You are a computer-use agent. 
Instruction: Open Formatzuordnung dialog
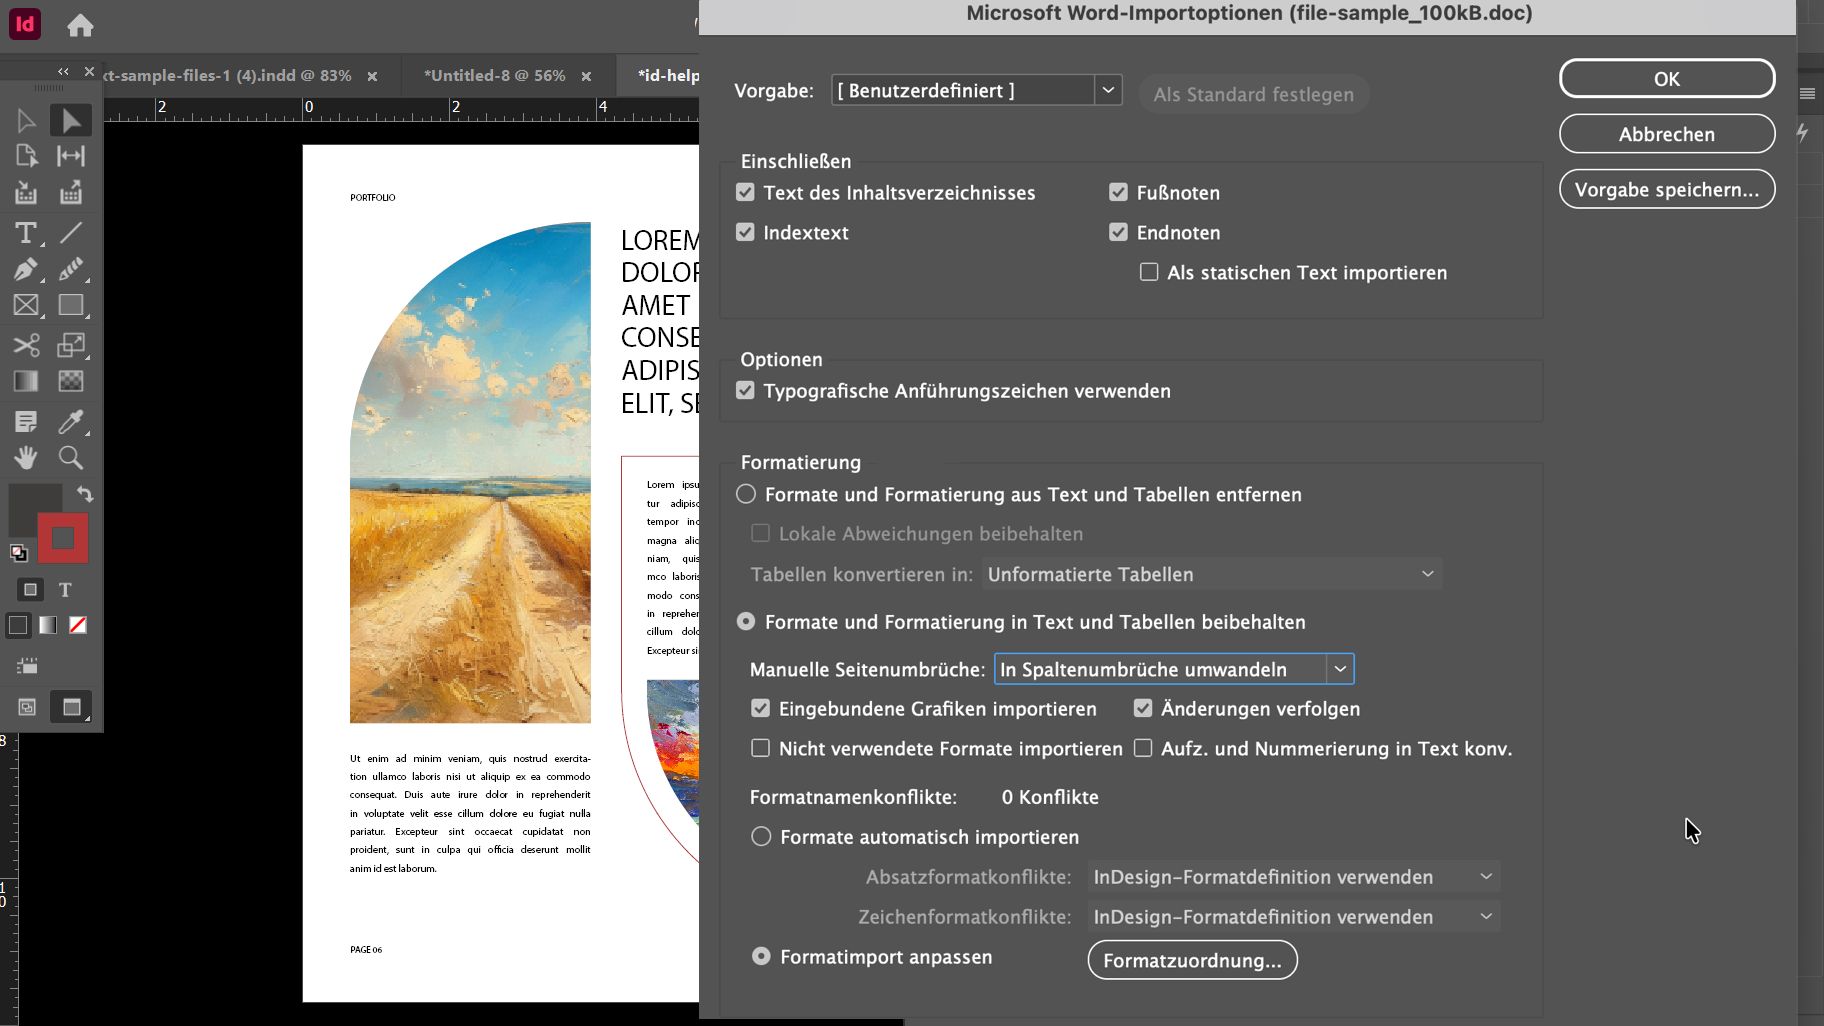pyautogui.click(x=1192, y=960)
